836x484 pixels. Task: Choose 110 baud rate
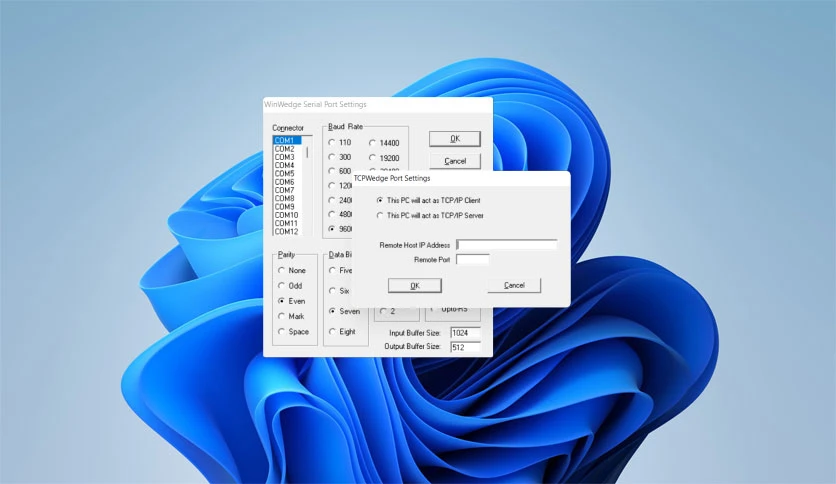(x=332, y=142)
